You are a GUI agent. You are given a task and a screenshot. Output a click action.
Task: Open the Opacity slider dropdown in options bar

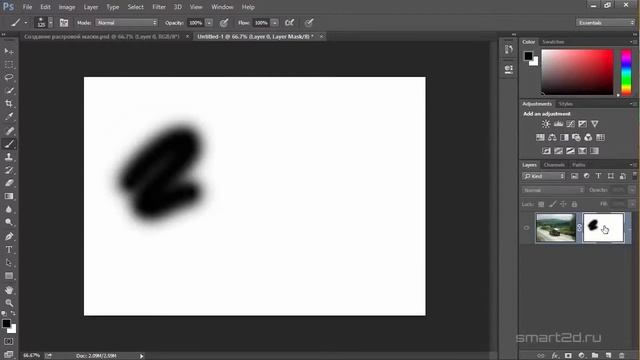(209, 23)
